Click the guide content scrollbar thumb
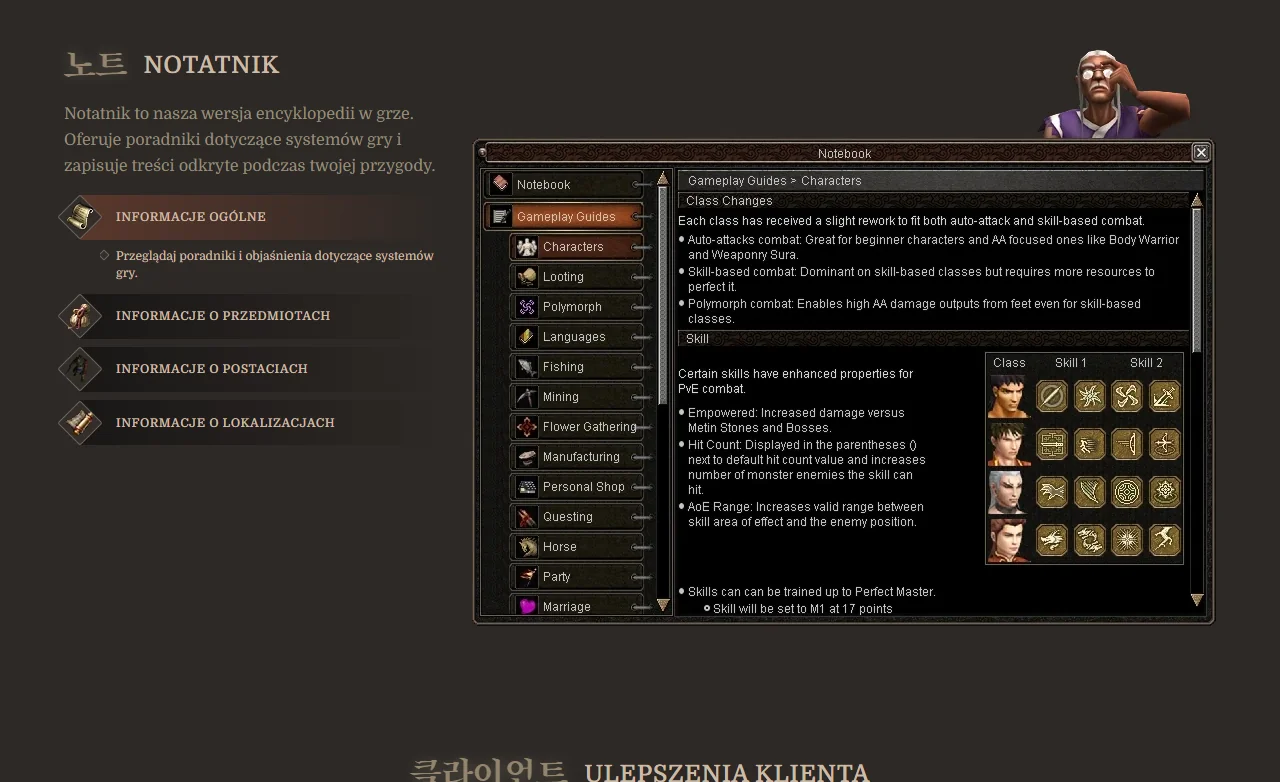 pyautogui.click(x=1197, y=280)
